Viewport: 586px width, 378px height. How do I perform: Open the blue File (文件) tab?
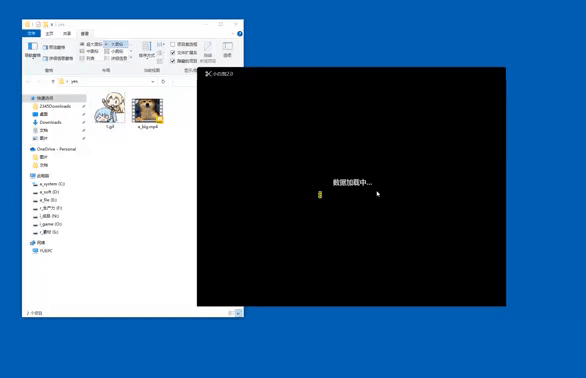point(31,34)
